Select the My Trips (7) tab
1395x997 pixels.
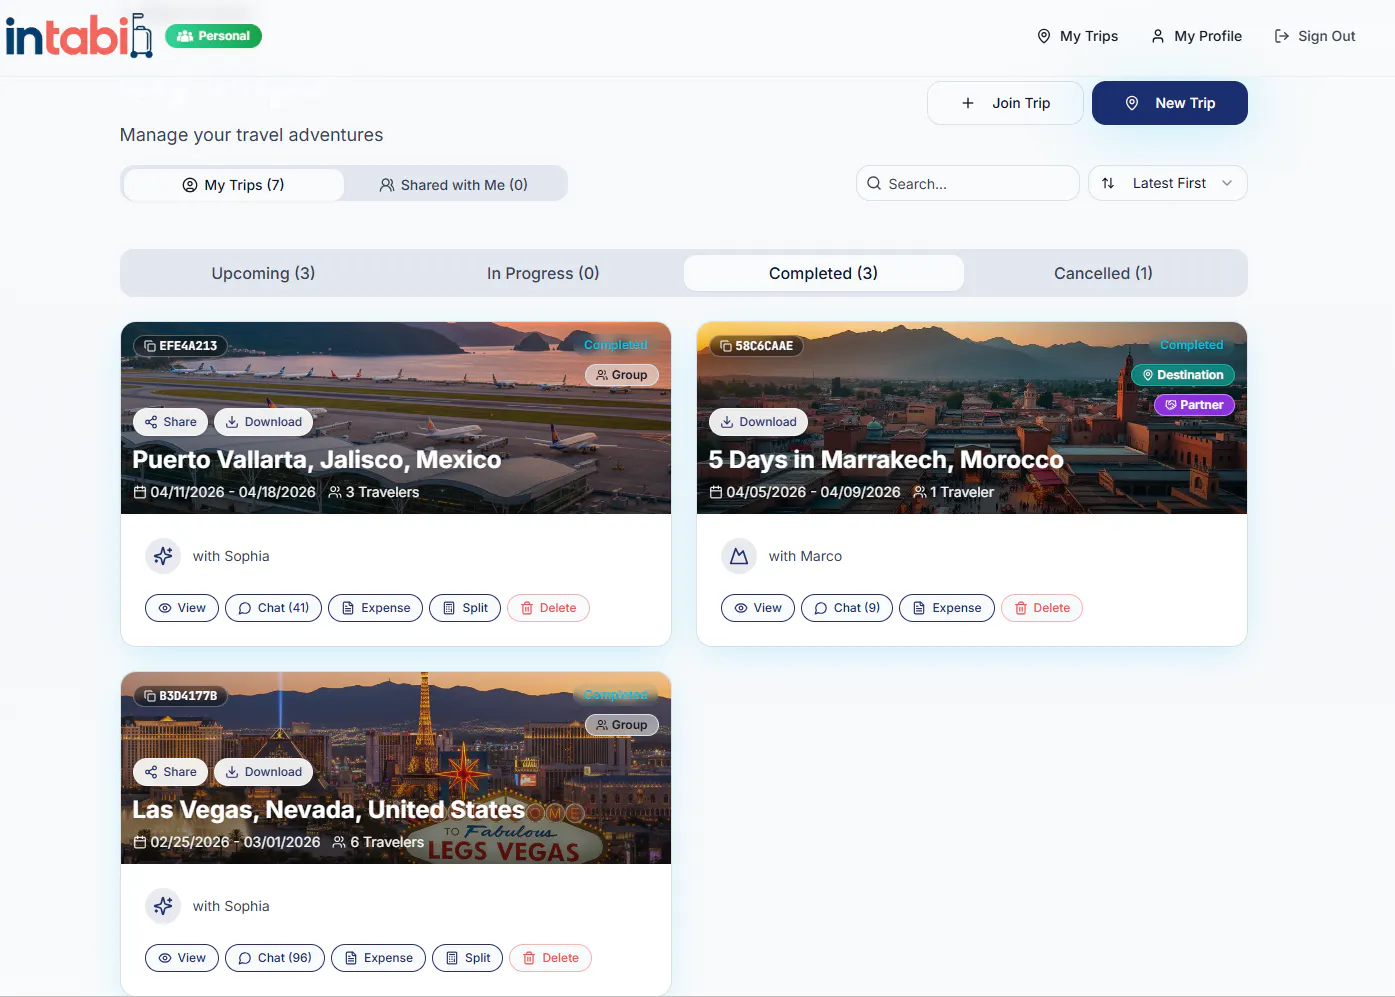click(234, 185)
